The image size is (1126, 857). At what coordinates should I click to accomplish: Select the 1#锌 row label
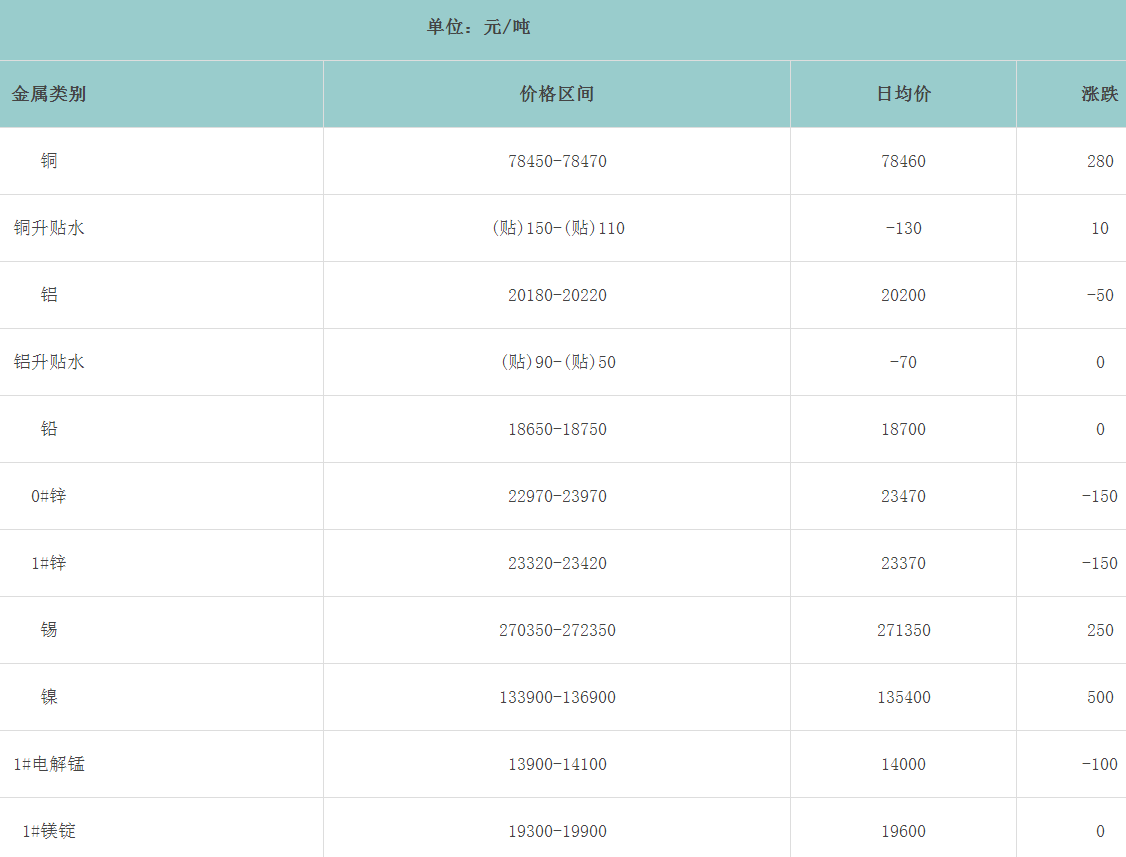(x=49, y=563)
